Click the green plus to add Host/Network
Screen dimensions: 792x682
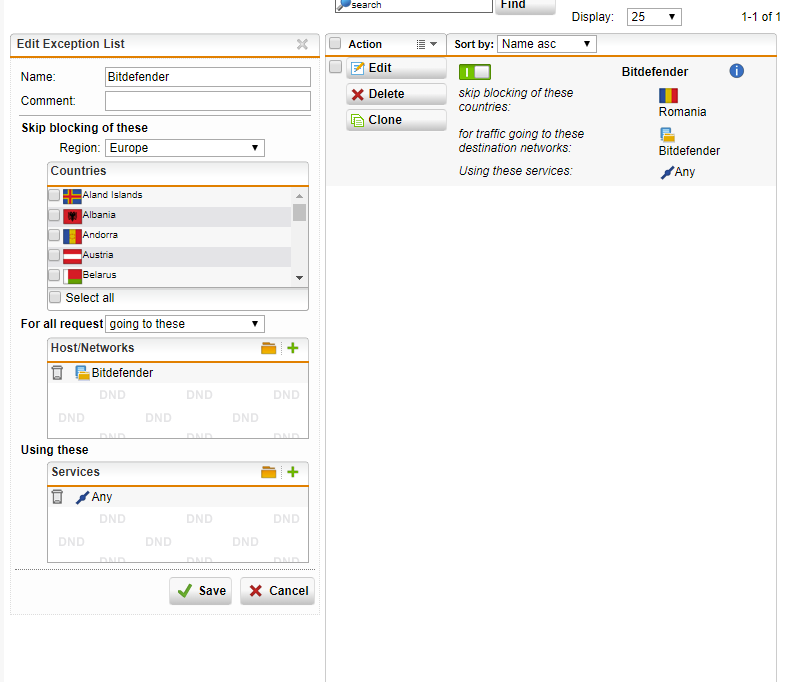click(293, 348)
